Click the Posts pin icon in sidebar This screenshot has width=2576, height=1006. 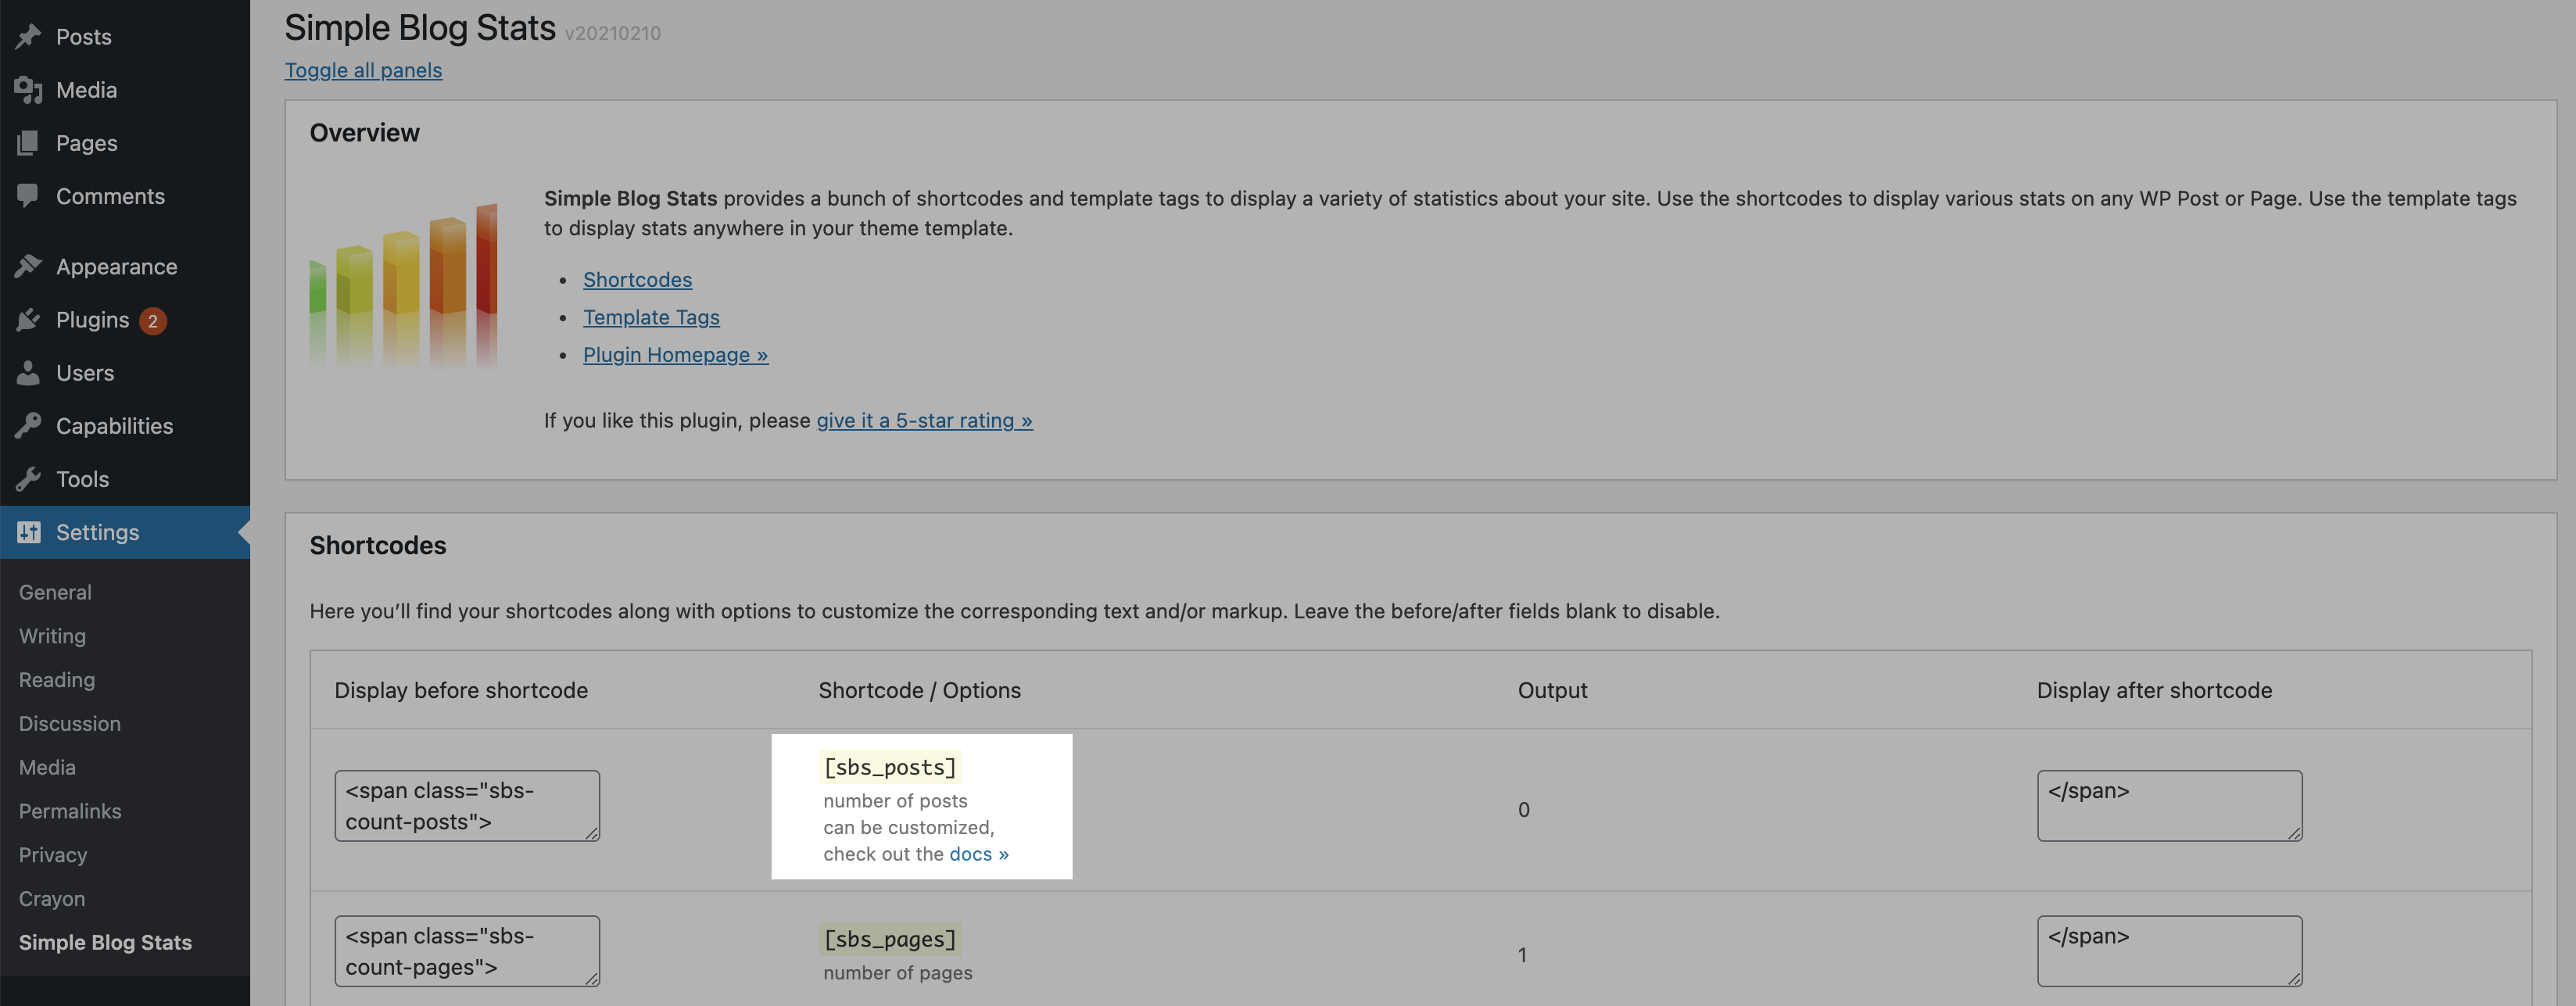(28, 37)
